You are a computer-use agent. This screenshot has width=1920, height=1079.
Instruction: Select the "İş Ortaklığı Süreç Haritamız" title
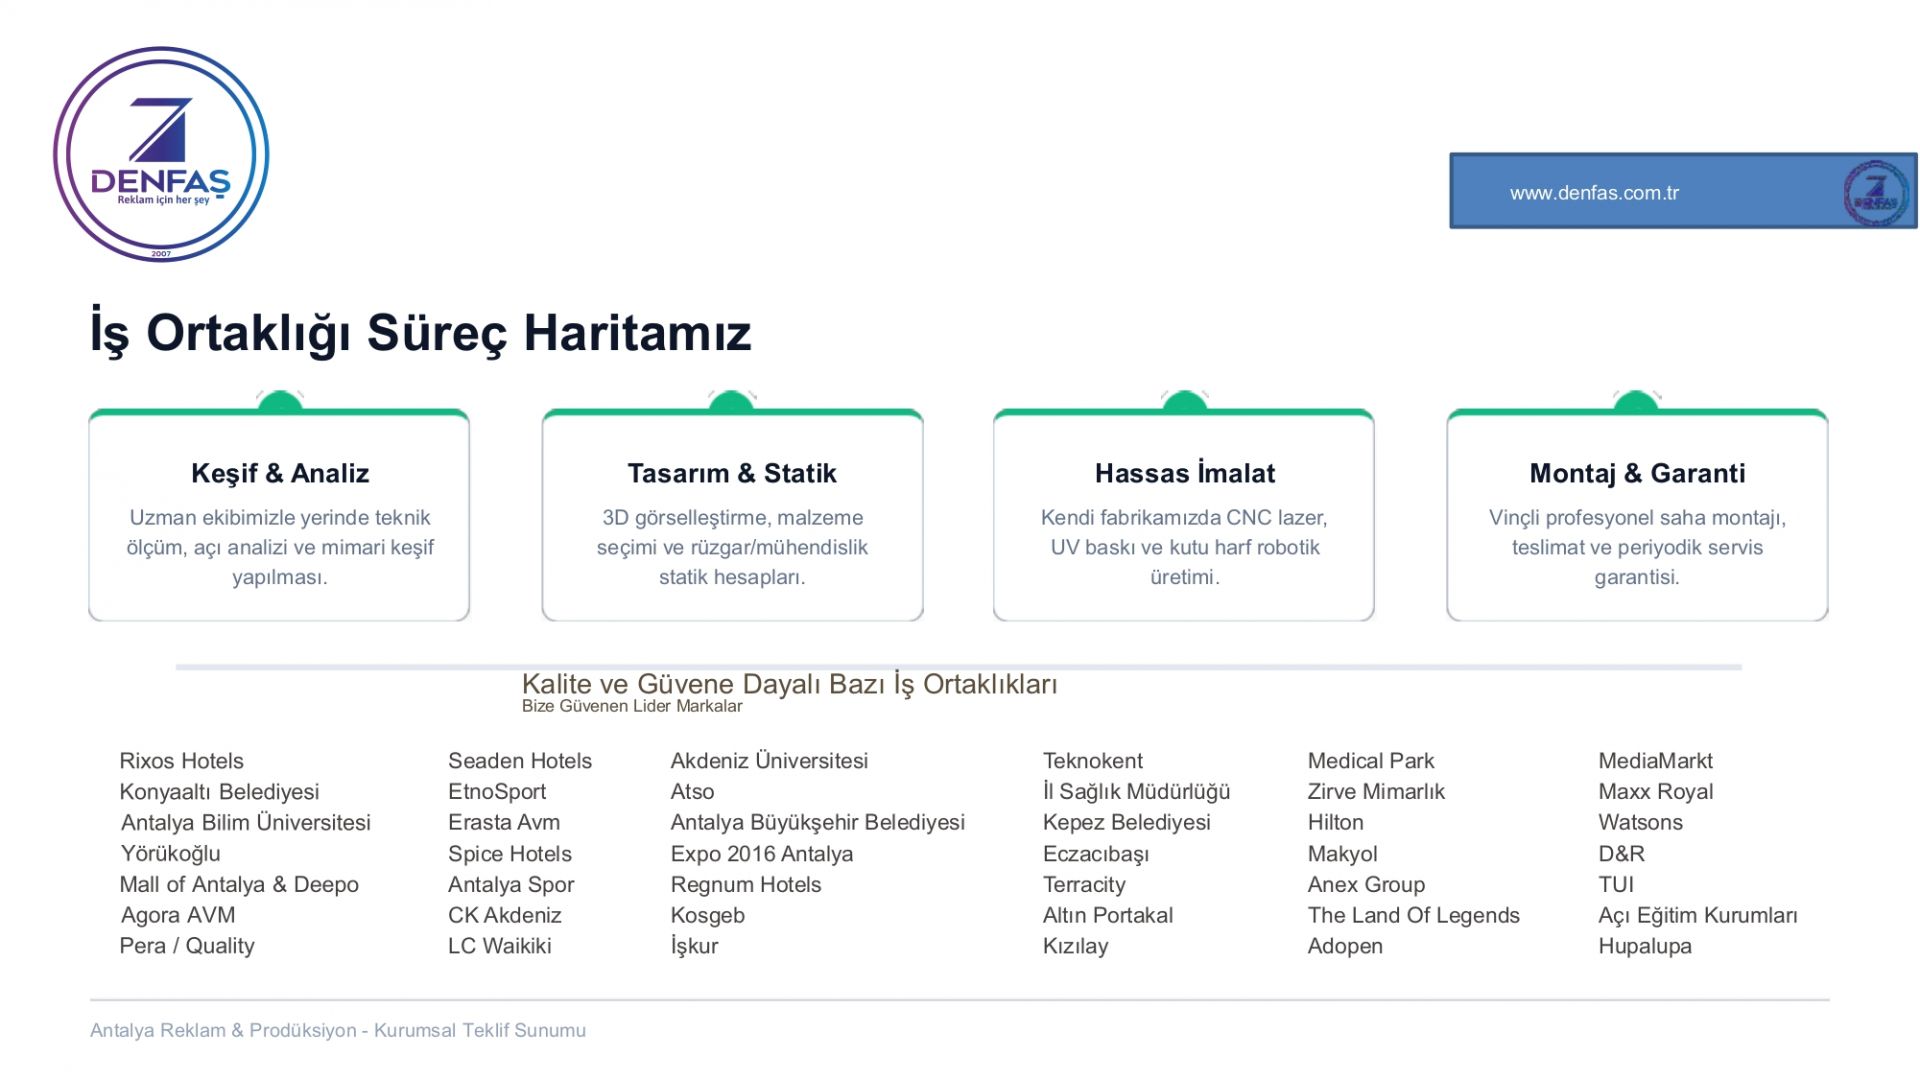pyautogui.click(x=420, y=333)
